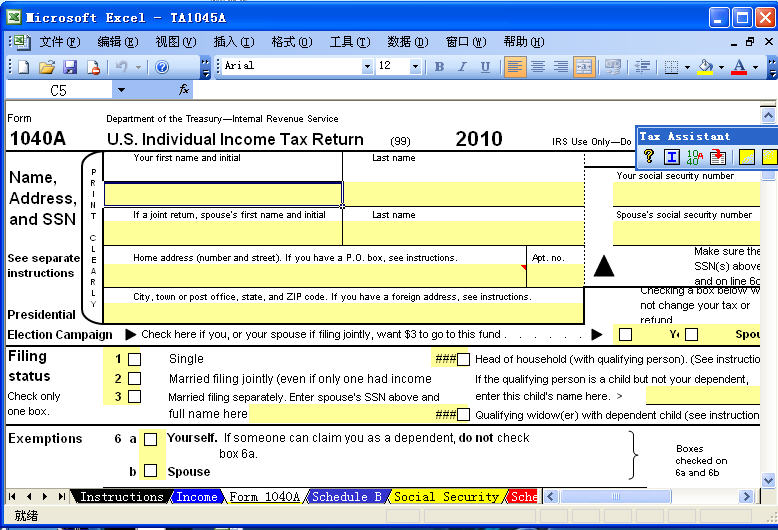Image resolution: width=778 pixels, height=530 pixels.
Task: Open the 编辑(E) menu
Action: tap(118, 42)
